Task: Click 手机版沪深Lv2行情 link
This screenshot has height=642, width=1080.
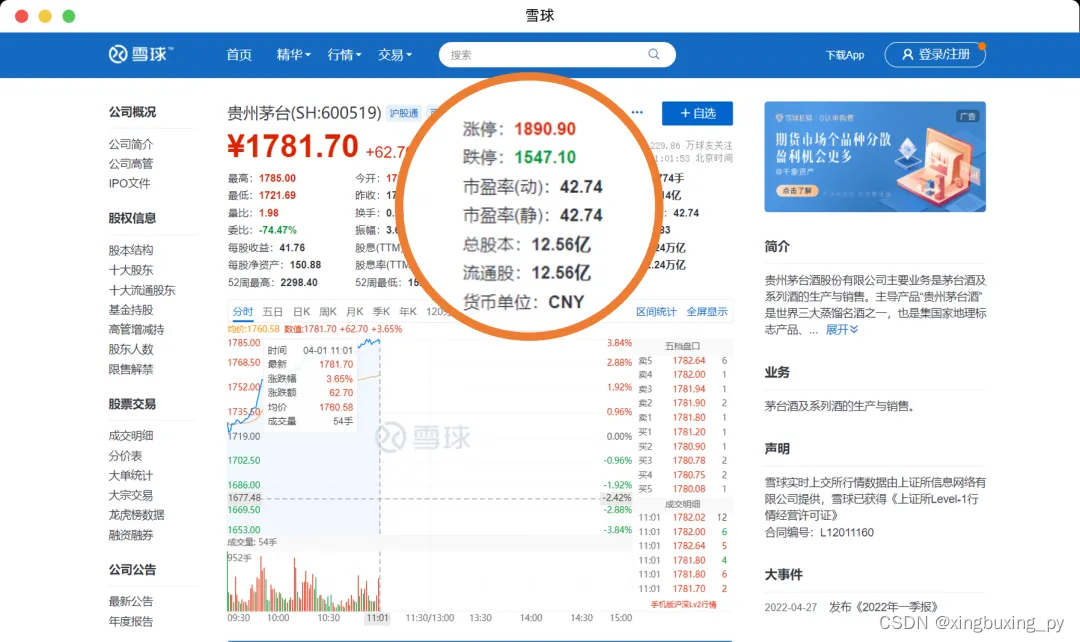Action: [683, 604]
